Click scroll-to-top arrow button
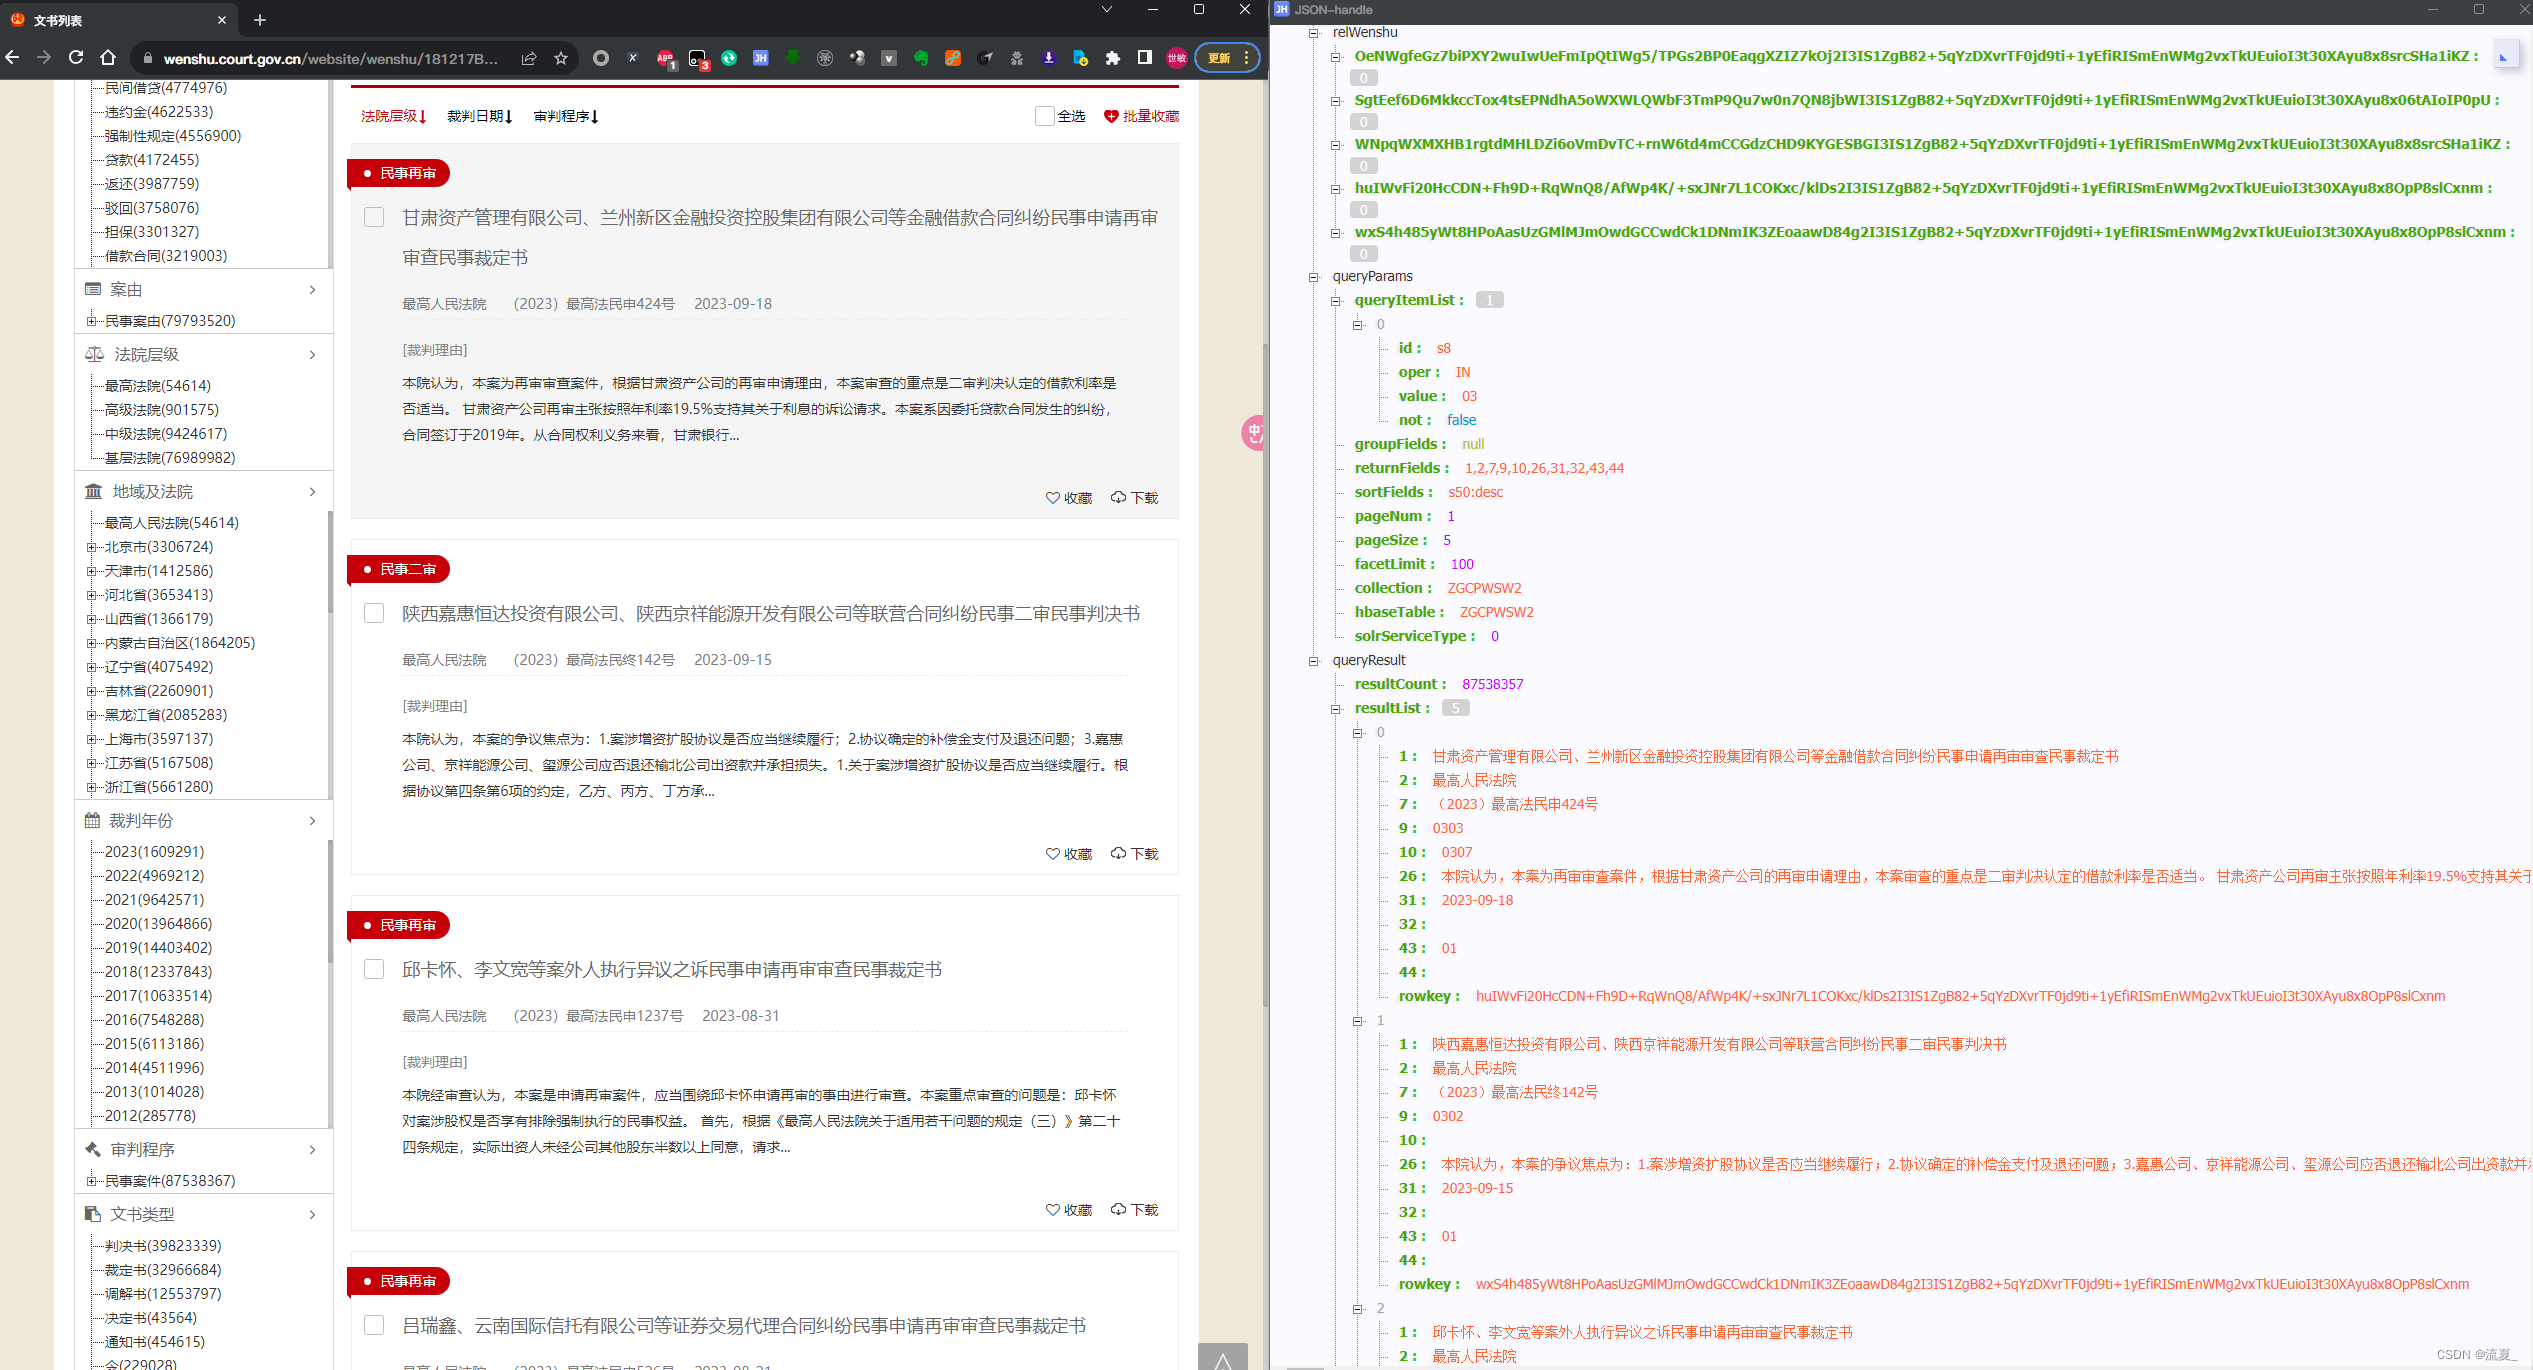 (1222, 1357)
